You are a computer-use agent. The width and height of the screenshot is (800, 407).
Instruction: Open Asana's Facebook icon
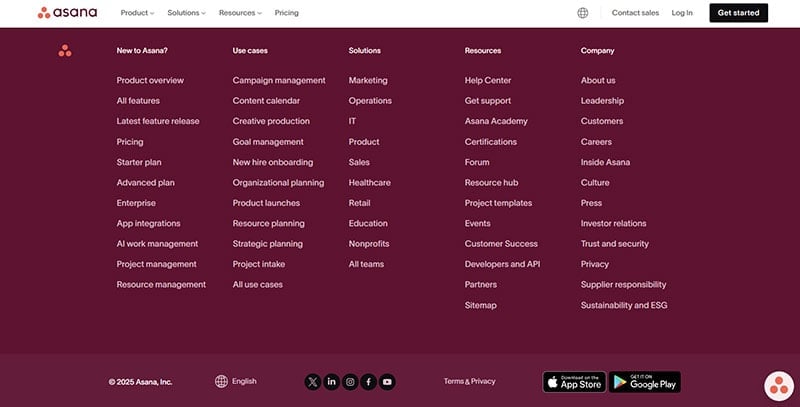click(x=368, y=381)
